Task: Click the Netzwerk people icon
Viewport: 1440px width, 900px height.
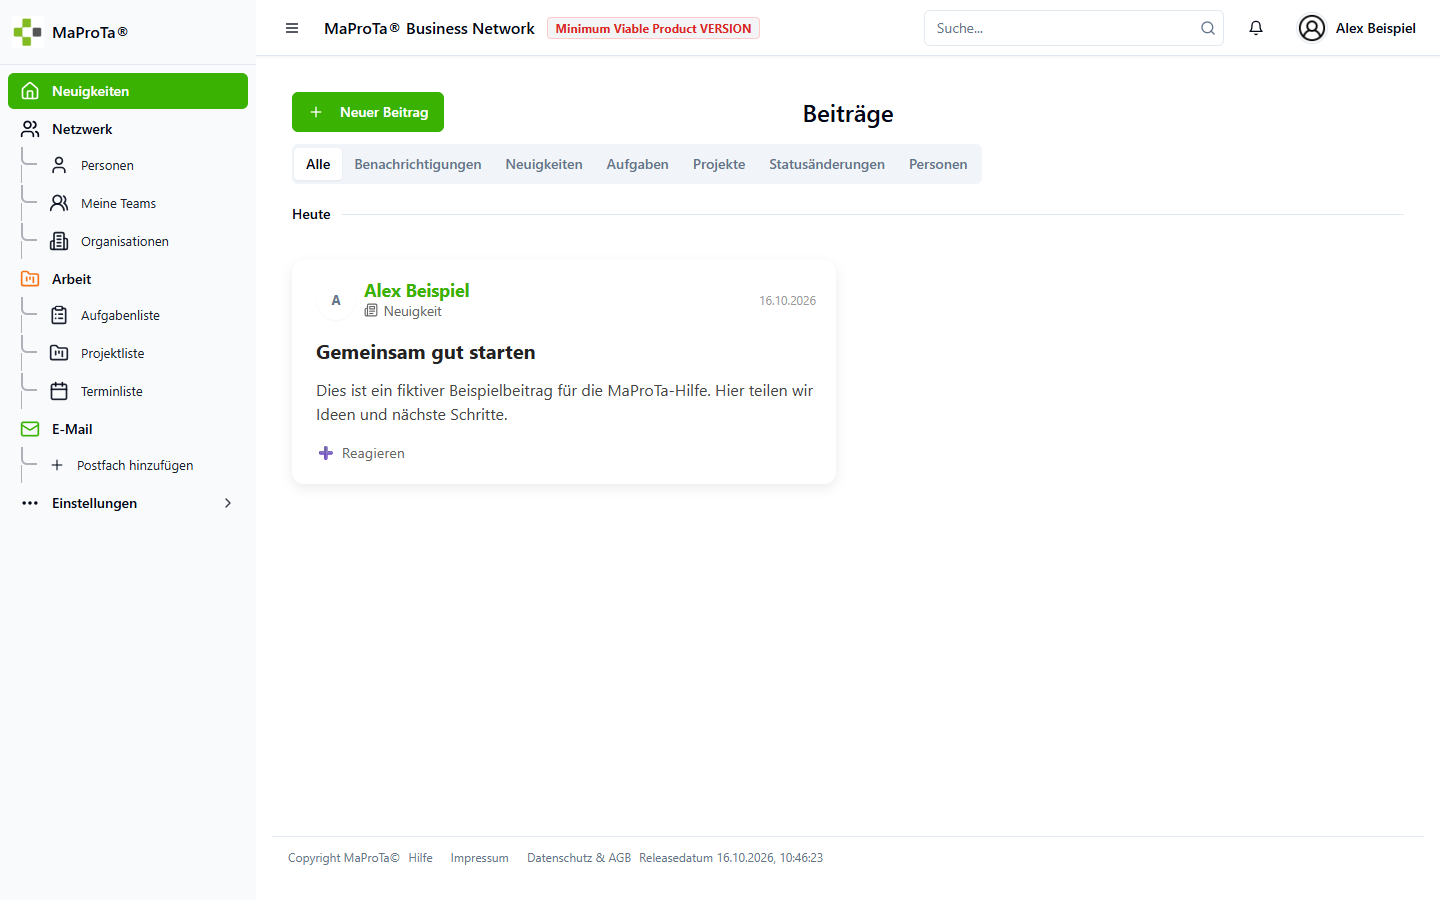Action: (30, 129)
